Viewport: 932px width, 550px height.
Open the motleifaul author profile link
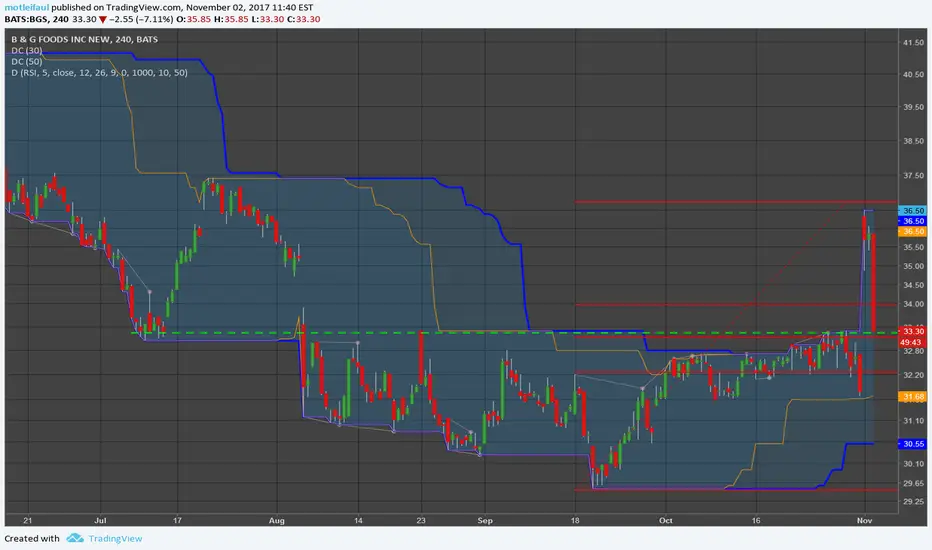pos(27,8)
